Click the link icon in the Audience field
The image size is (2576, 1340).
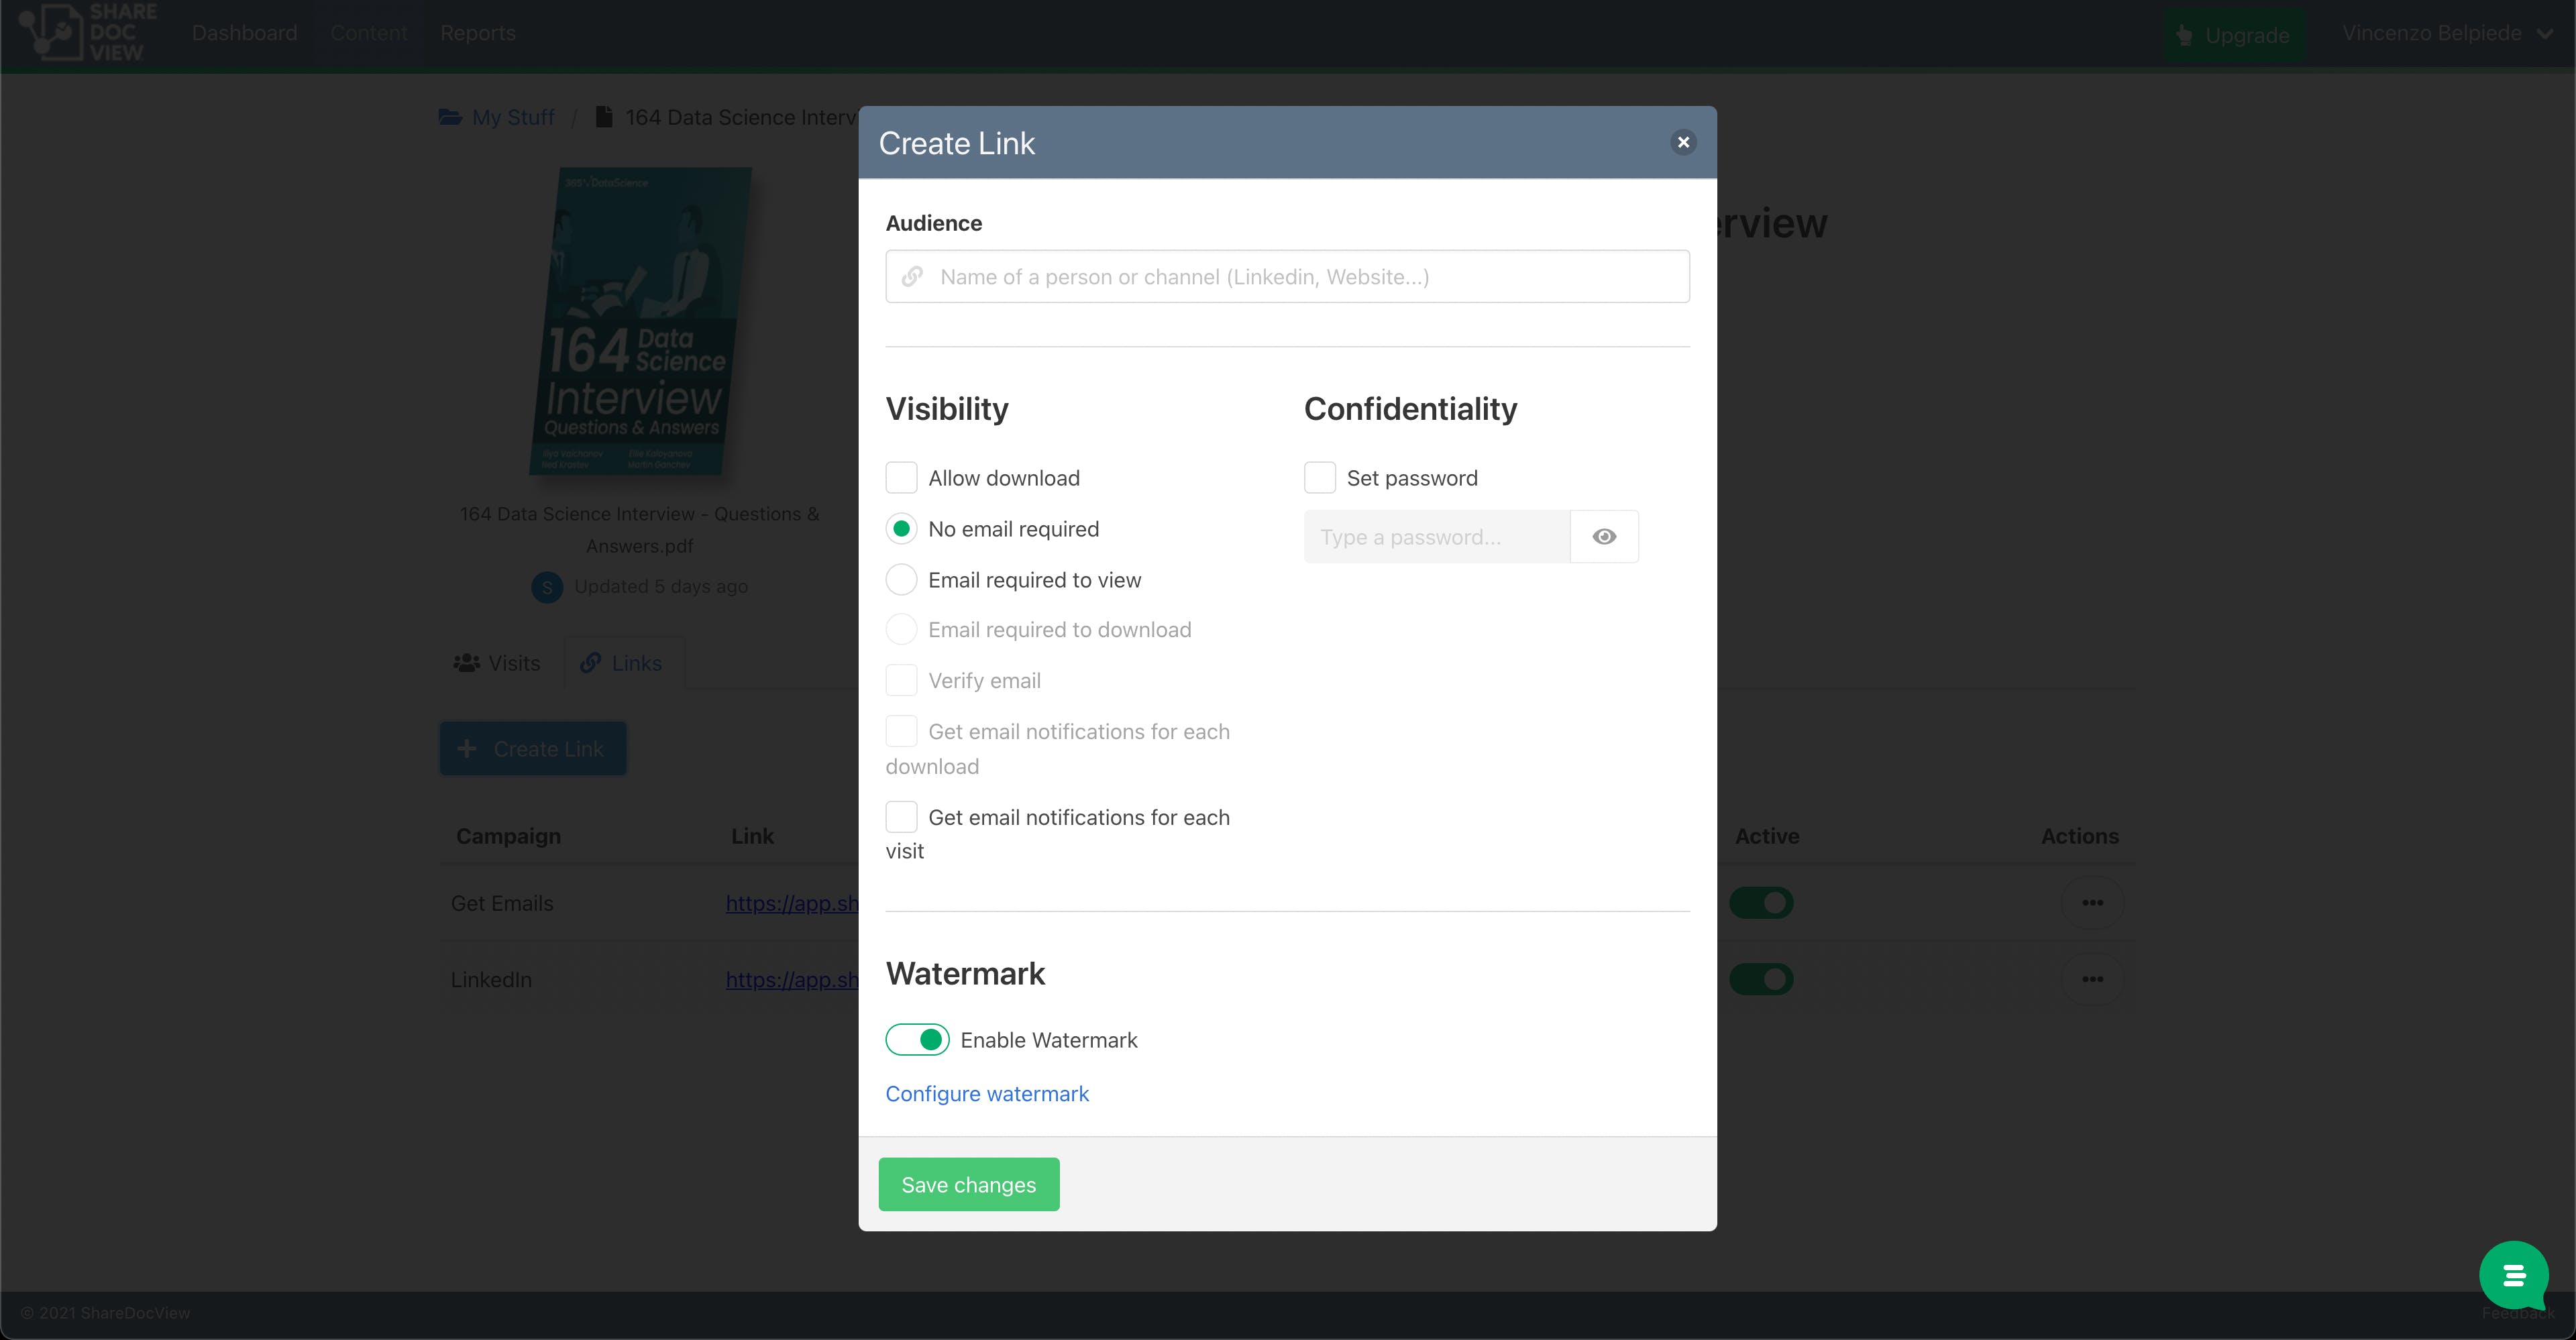(x=912, y=277)
